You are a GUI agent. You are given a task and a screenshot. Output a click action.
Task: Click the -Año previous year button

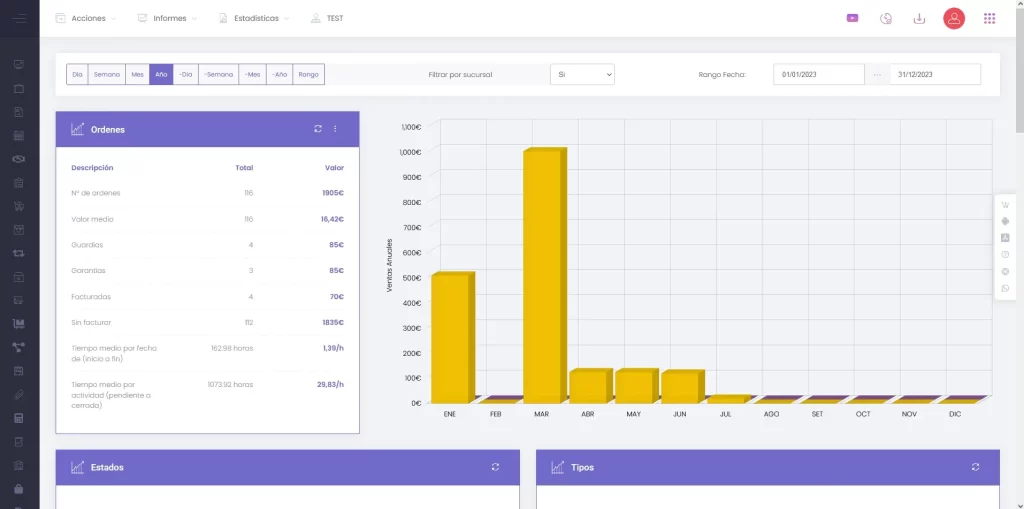click(280, 75)
